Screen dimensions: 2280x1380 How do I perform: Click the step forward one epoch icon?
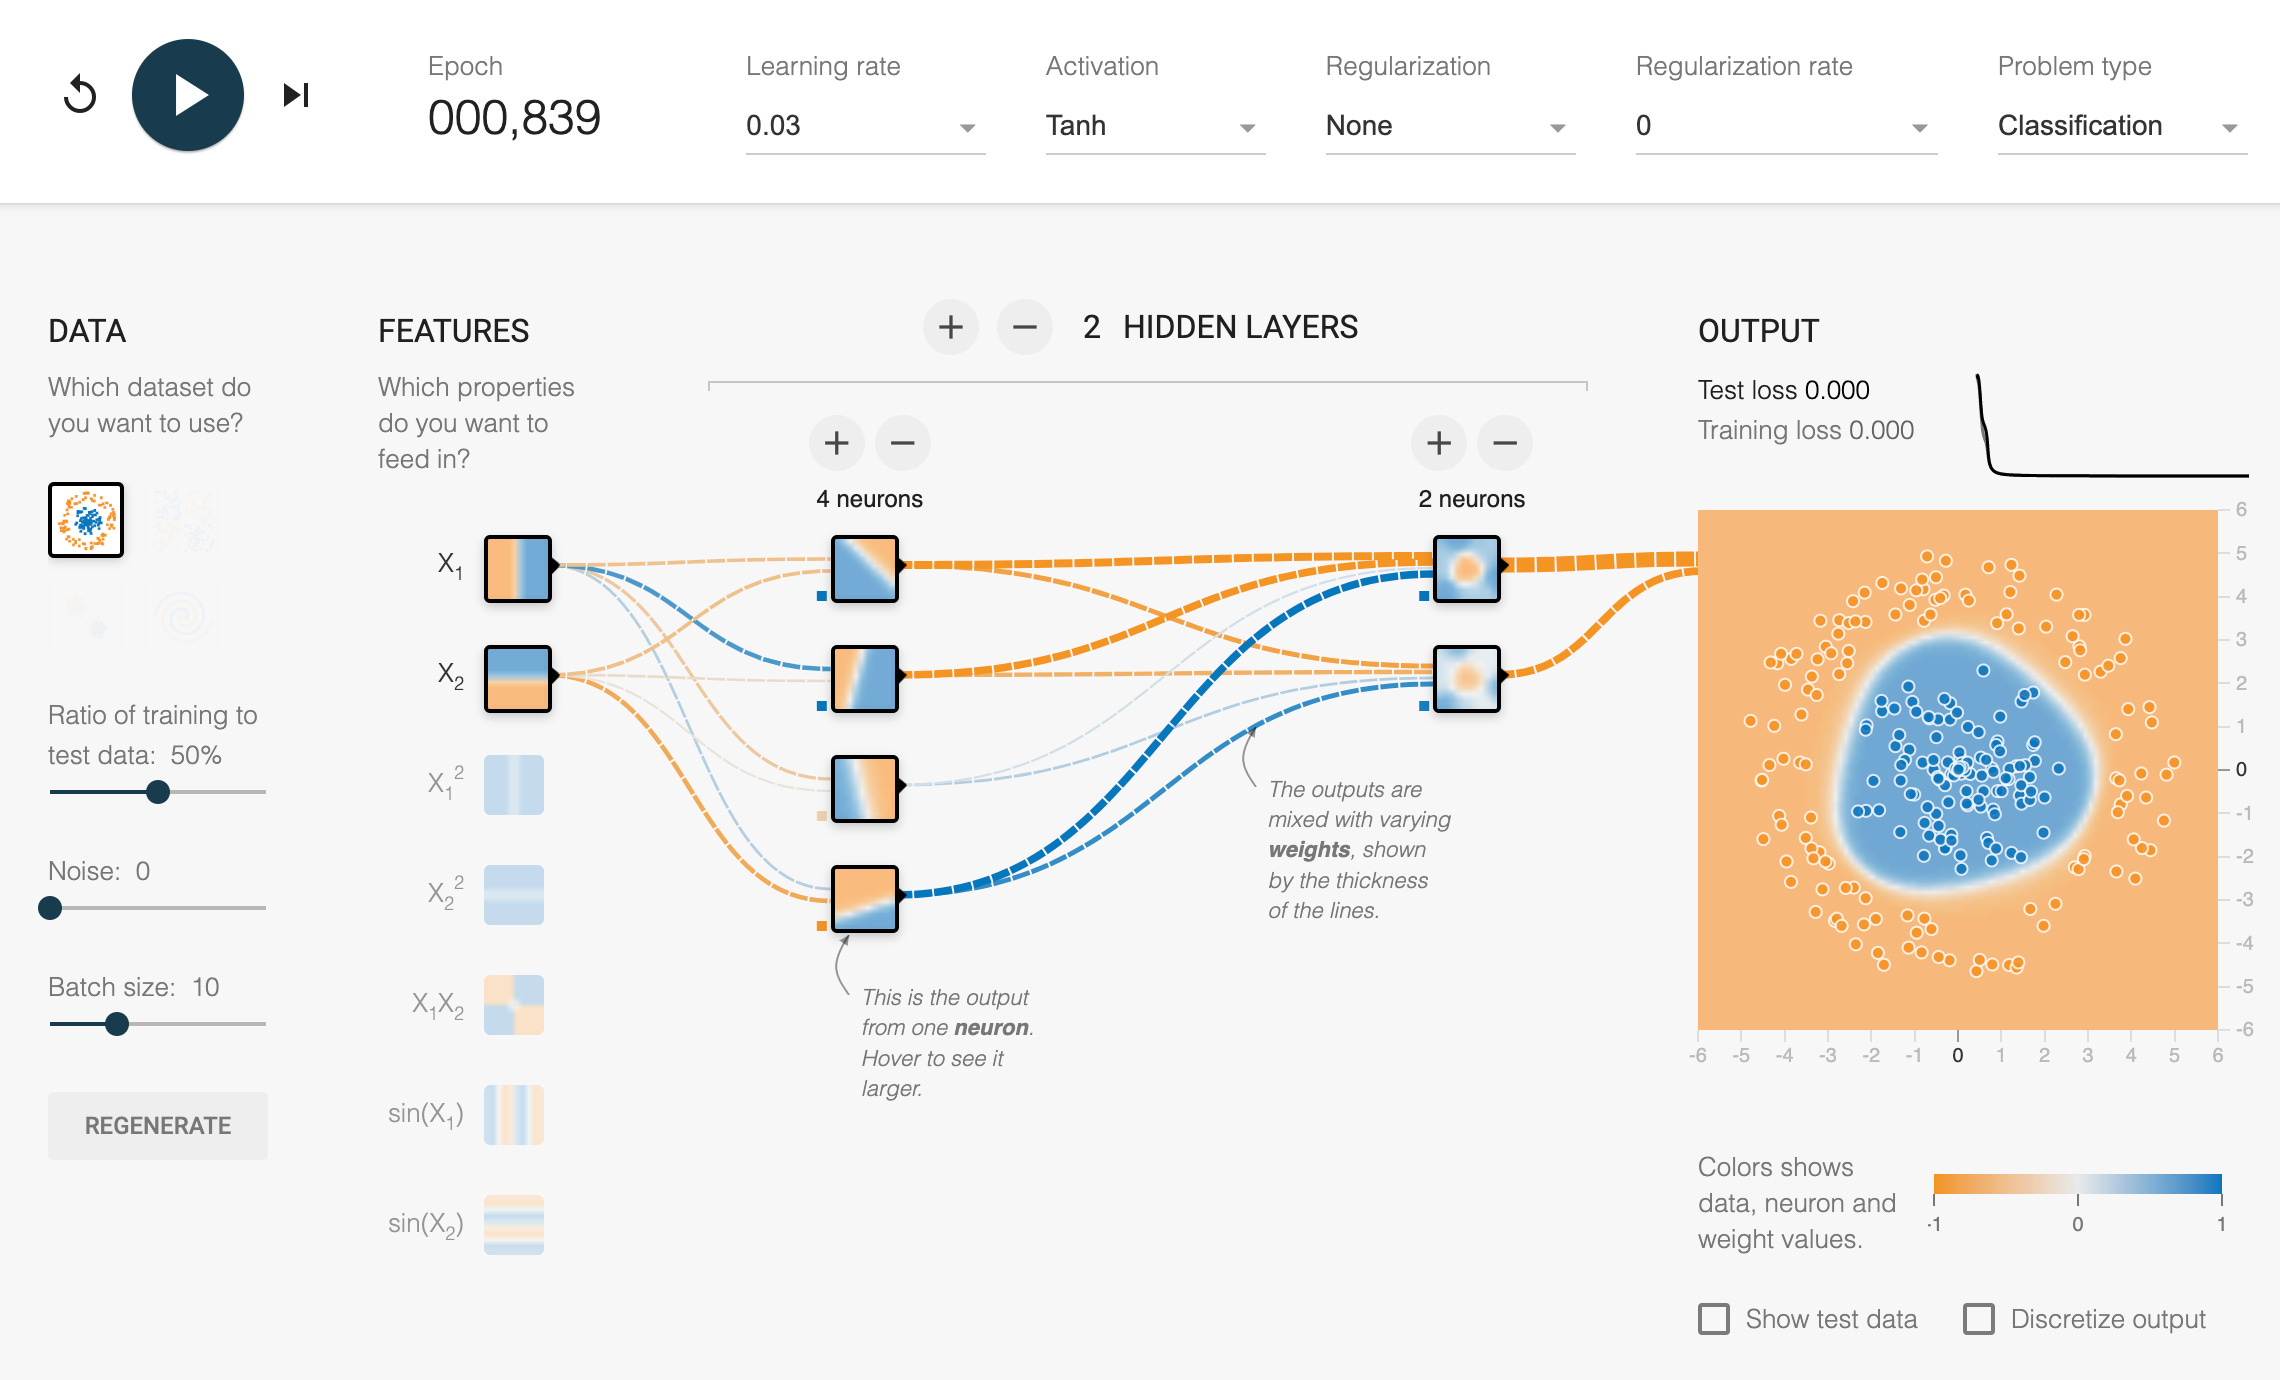[x=296, y=96]
